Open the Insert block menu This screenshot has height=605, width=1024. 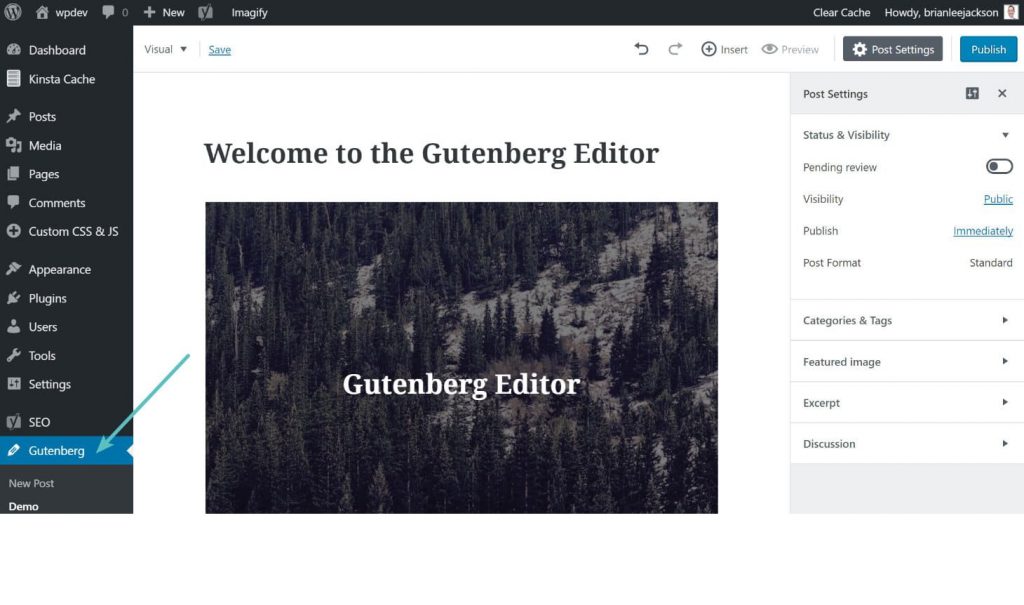pos(724,49)
